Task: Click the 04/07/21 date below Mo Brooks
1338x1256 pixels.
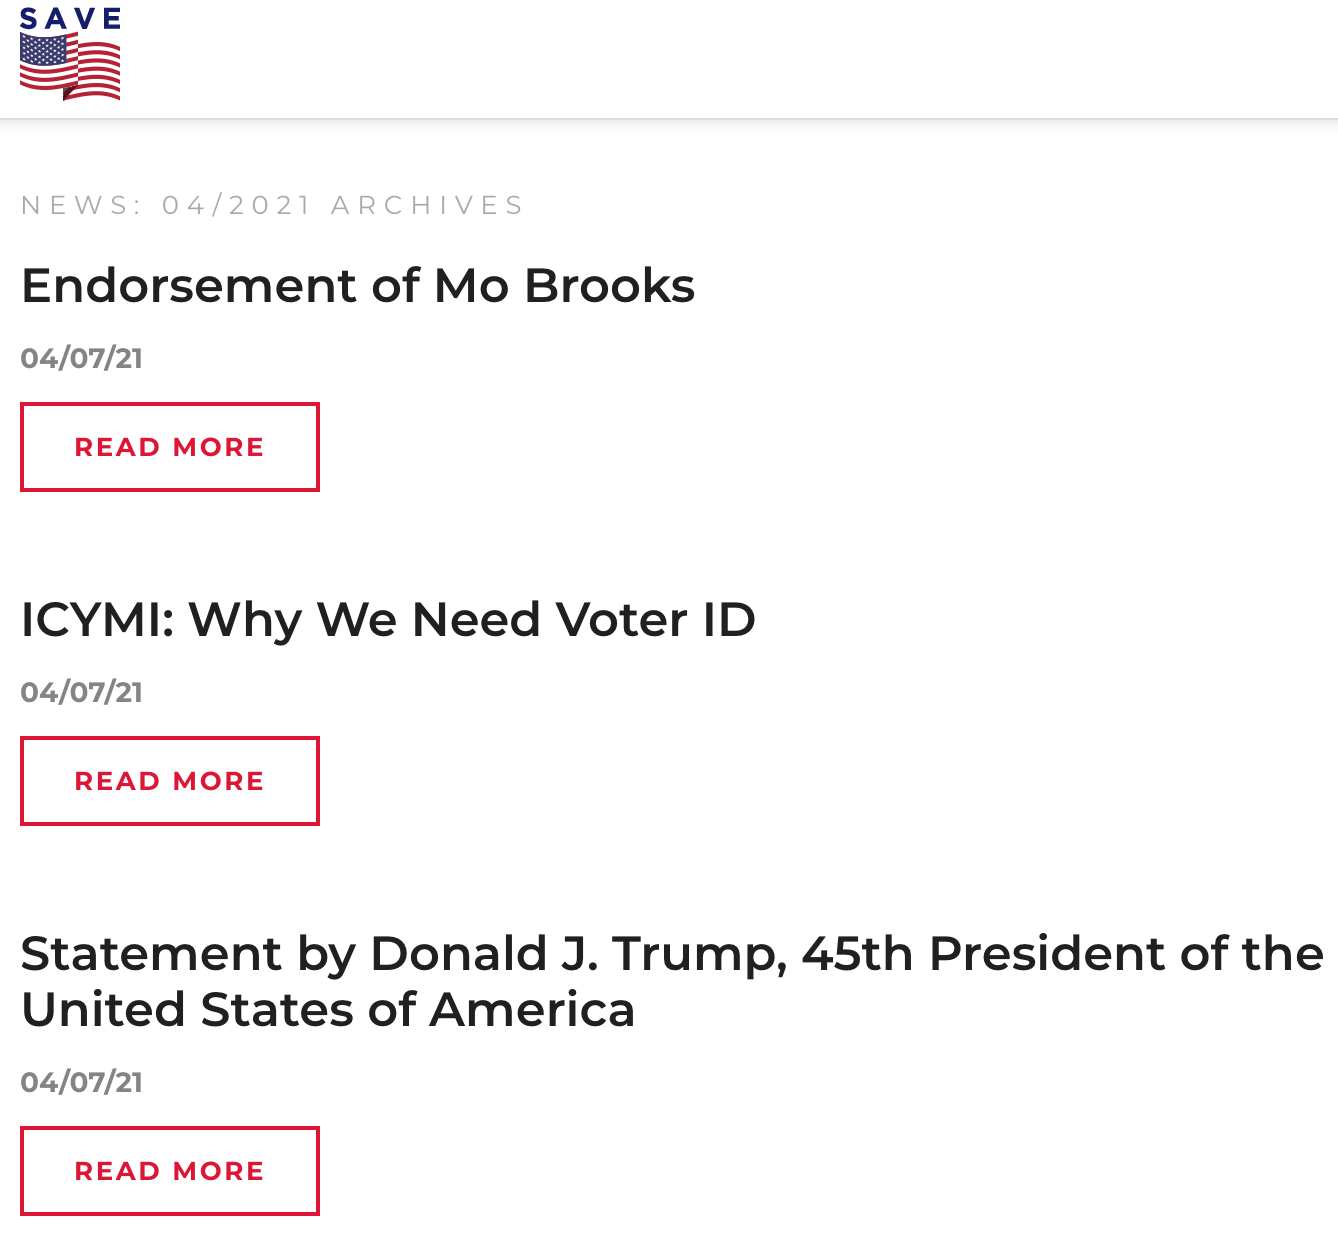Action: 82,358
